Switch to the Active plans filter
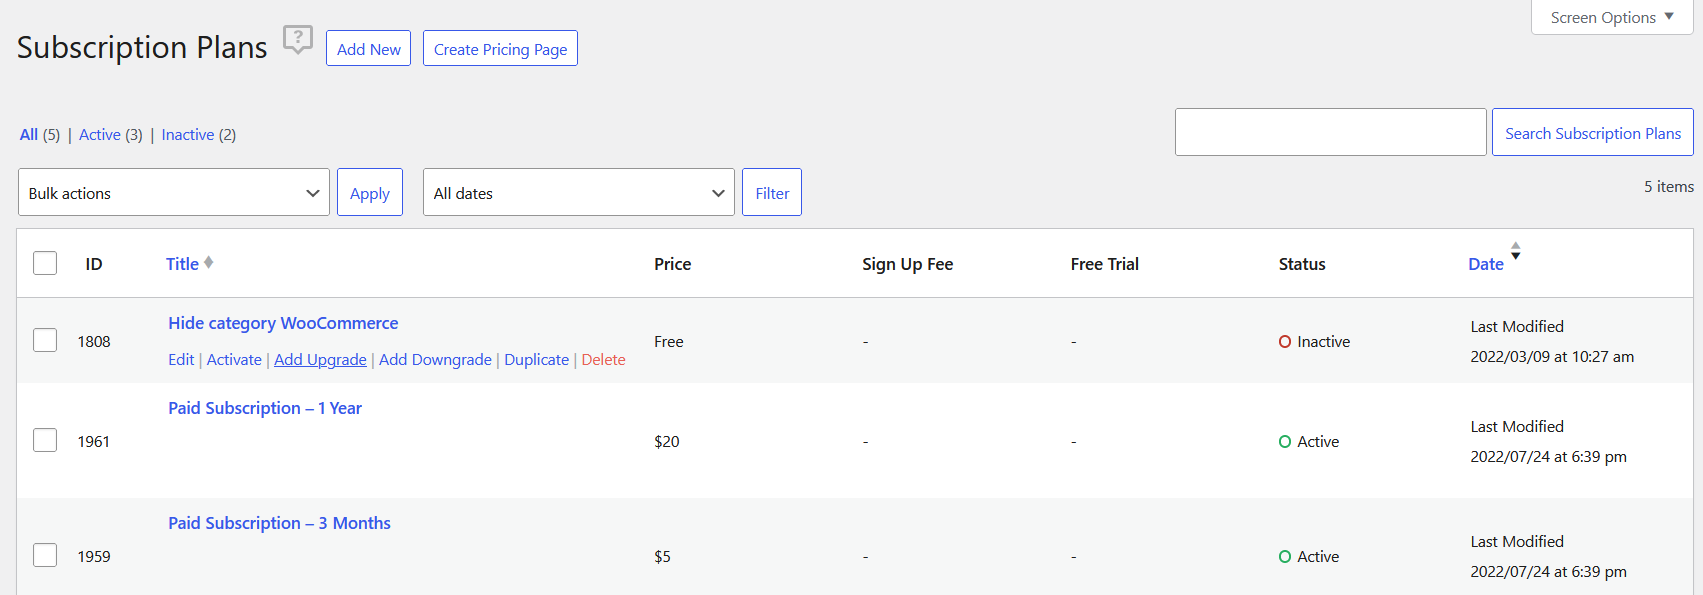 pyautogui.click(x=99, y=134)
